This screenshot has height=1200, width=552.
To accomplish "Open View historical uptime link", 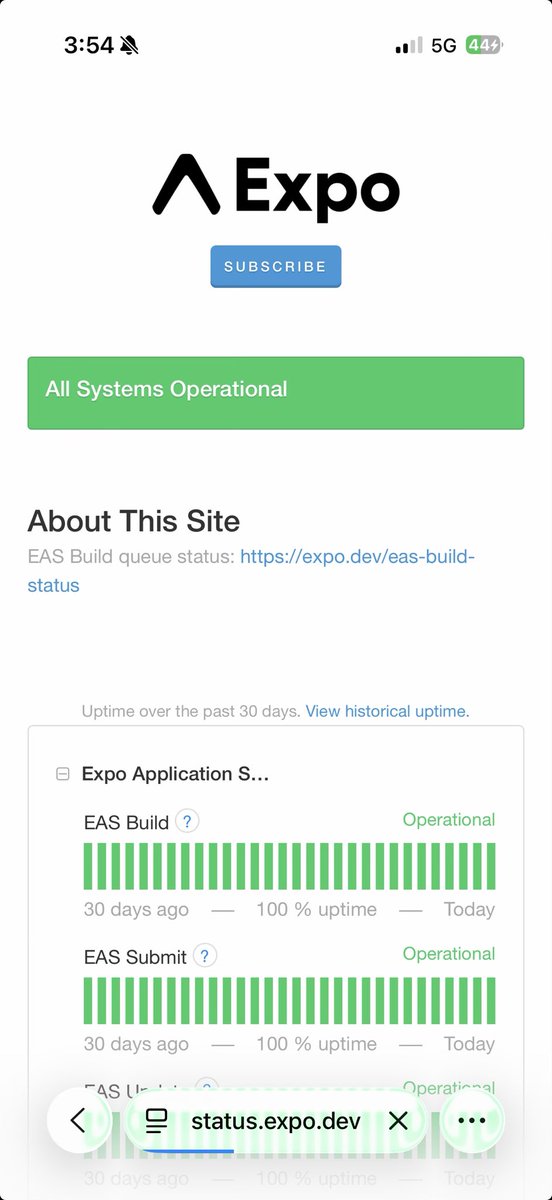I will point(387,711).
